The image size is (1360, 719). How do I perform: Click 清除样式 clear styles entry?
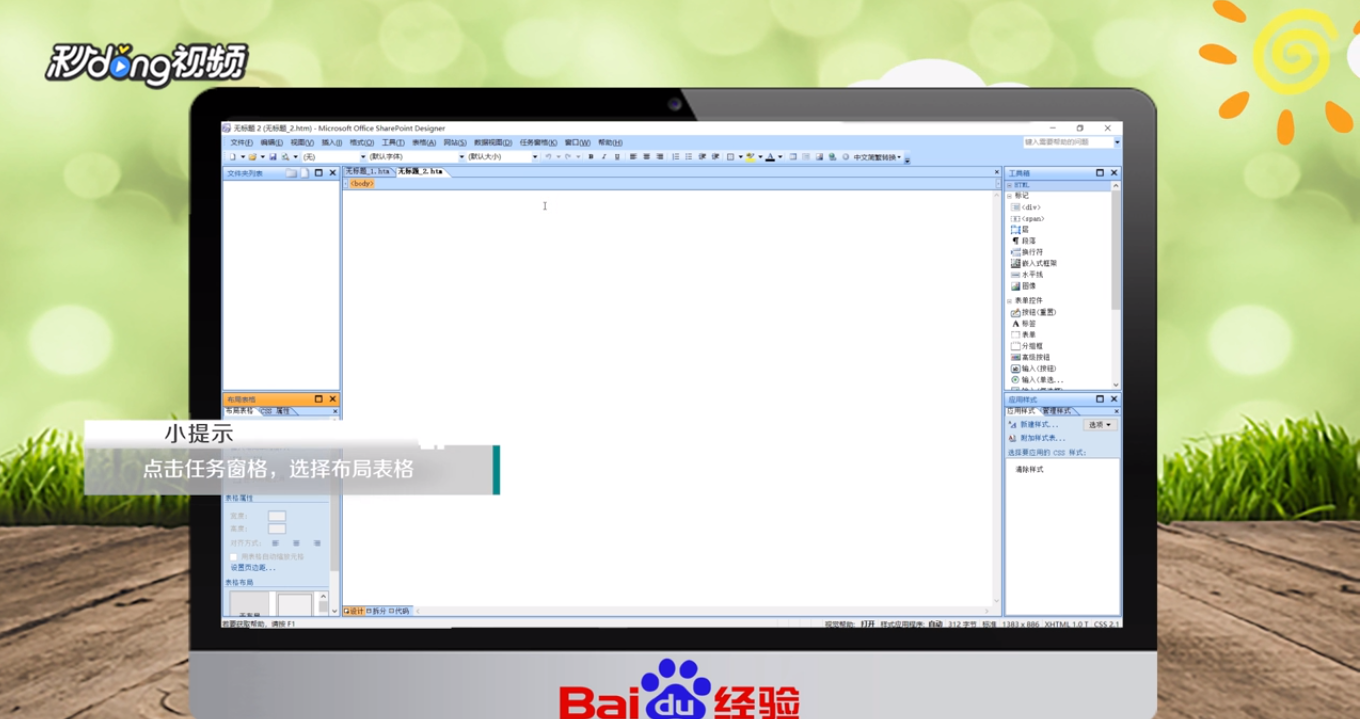click(1029, 469)
